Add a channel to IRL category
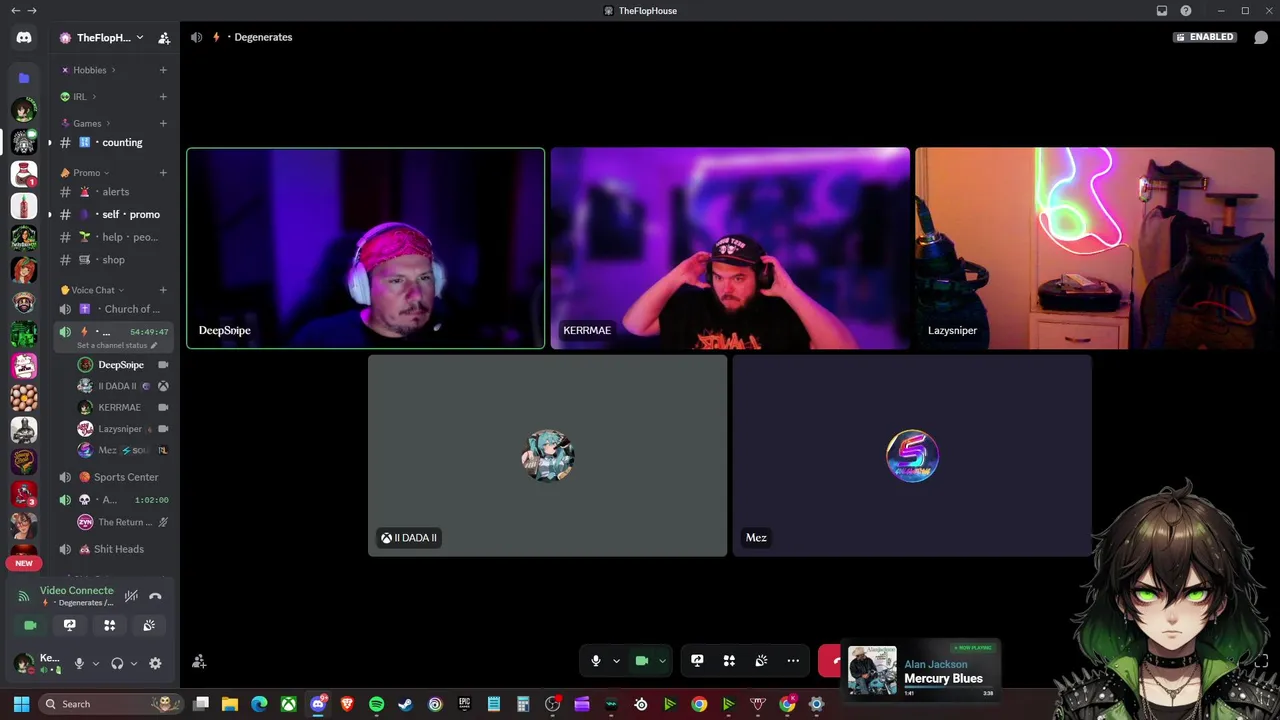 [163, 97]
